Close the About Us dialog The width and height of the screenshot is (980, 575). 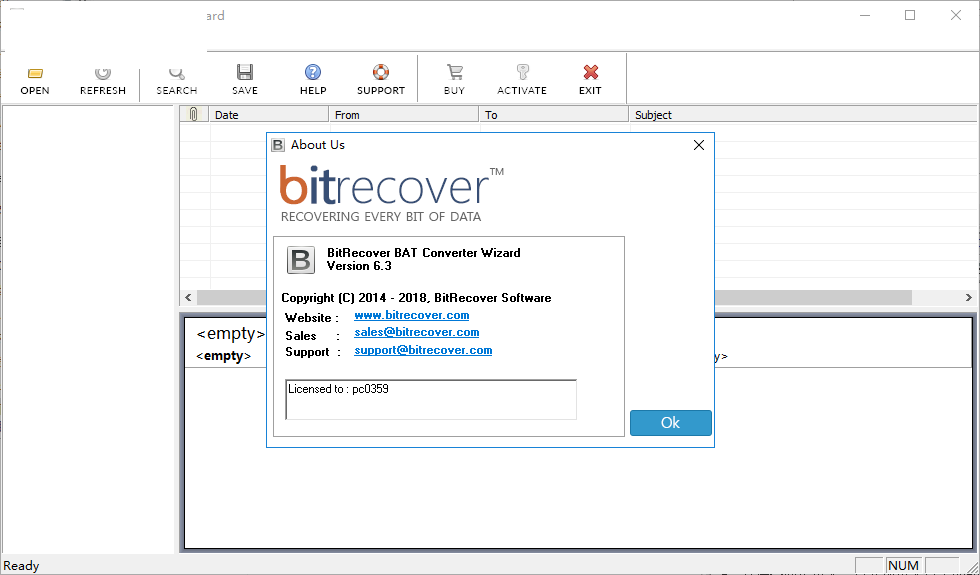699,145
